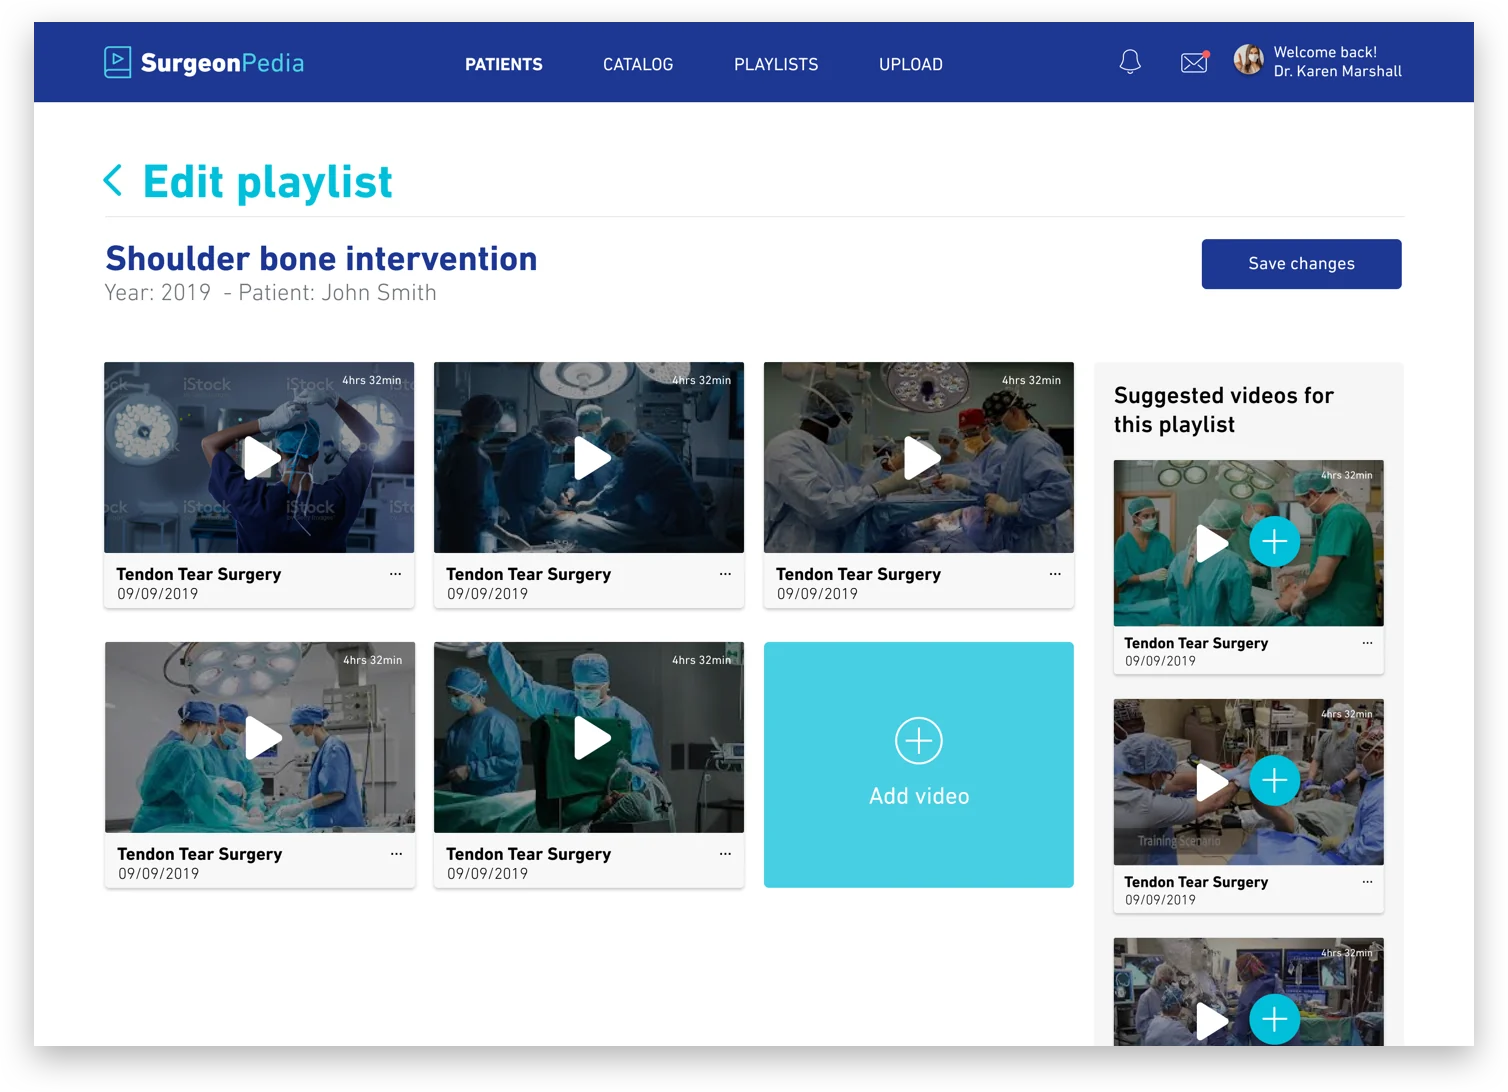Go back using the Edit playlist chevron

click(x=113, y=181)
